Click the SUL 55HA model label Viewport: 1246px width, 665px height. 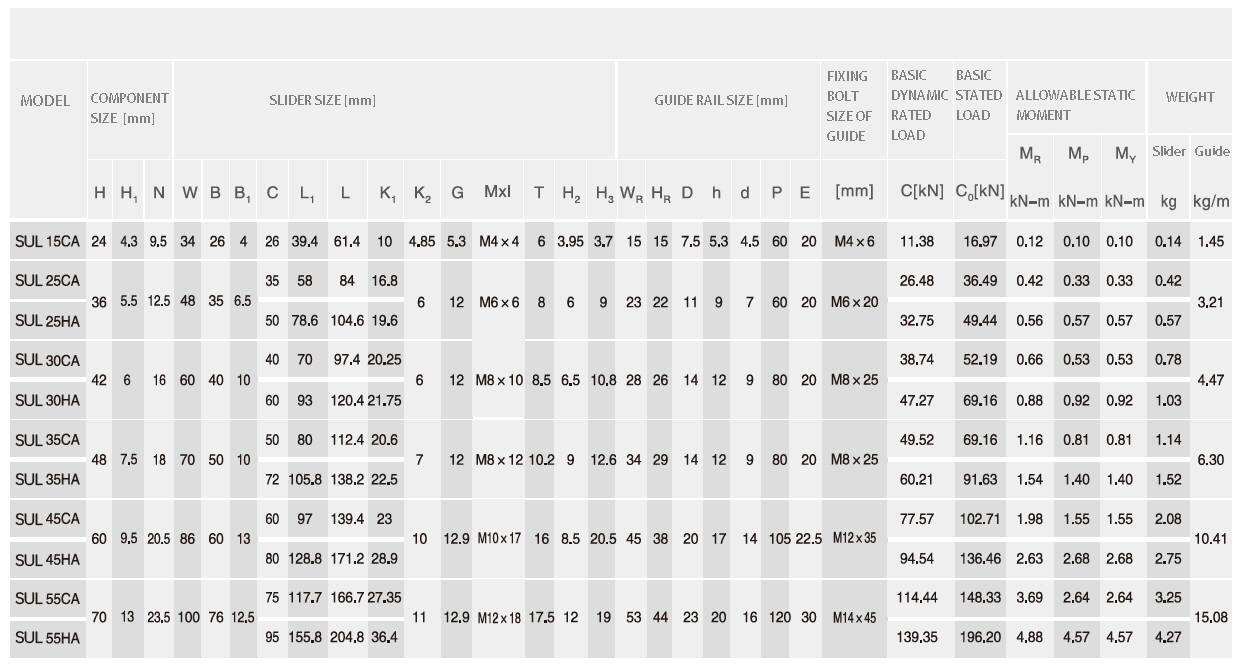(x=47, y=637)
